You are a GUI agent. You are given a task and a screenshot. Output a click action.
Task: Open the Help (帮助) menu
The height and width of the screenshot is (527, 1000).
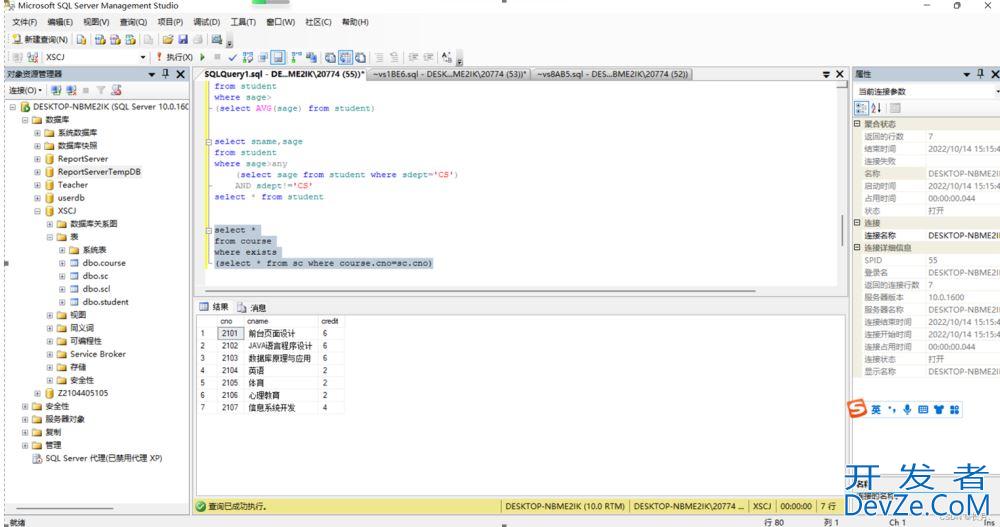point(355,22)
